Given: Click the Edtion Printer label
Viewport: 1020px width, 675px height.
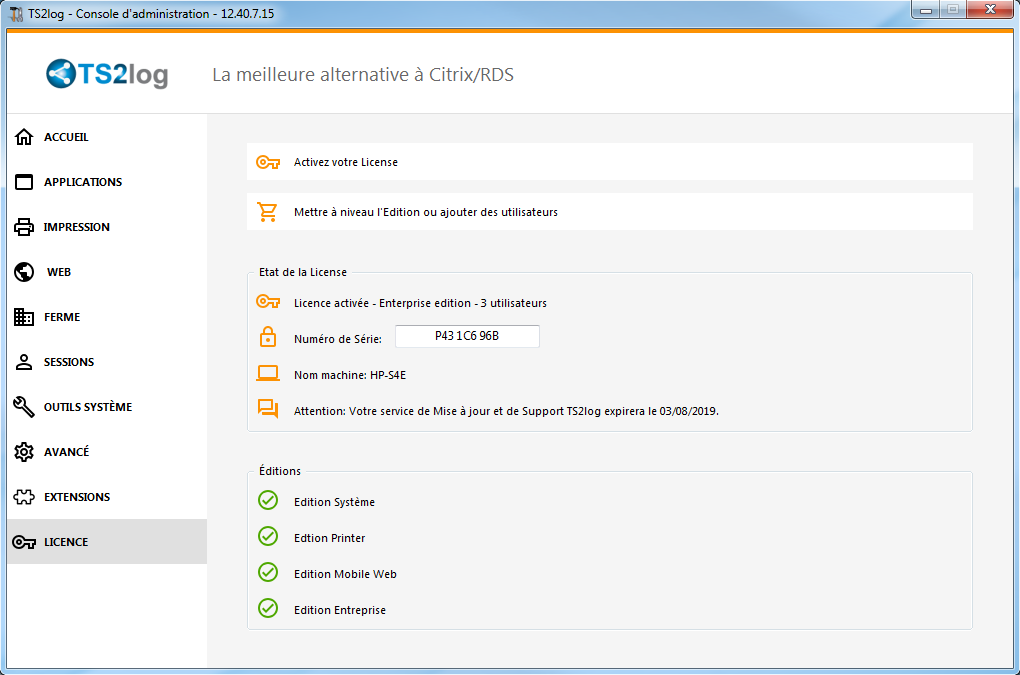Looking at the screenshot, I should pyautogui.click(x=329, y=538).
